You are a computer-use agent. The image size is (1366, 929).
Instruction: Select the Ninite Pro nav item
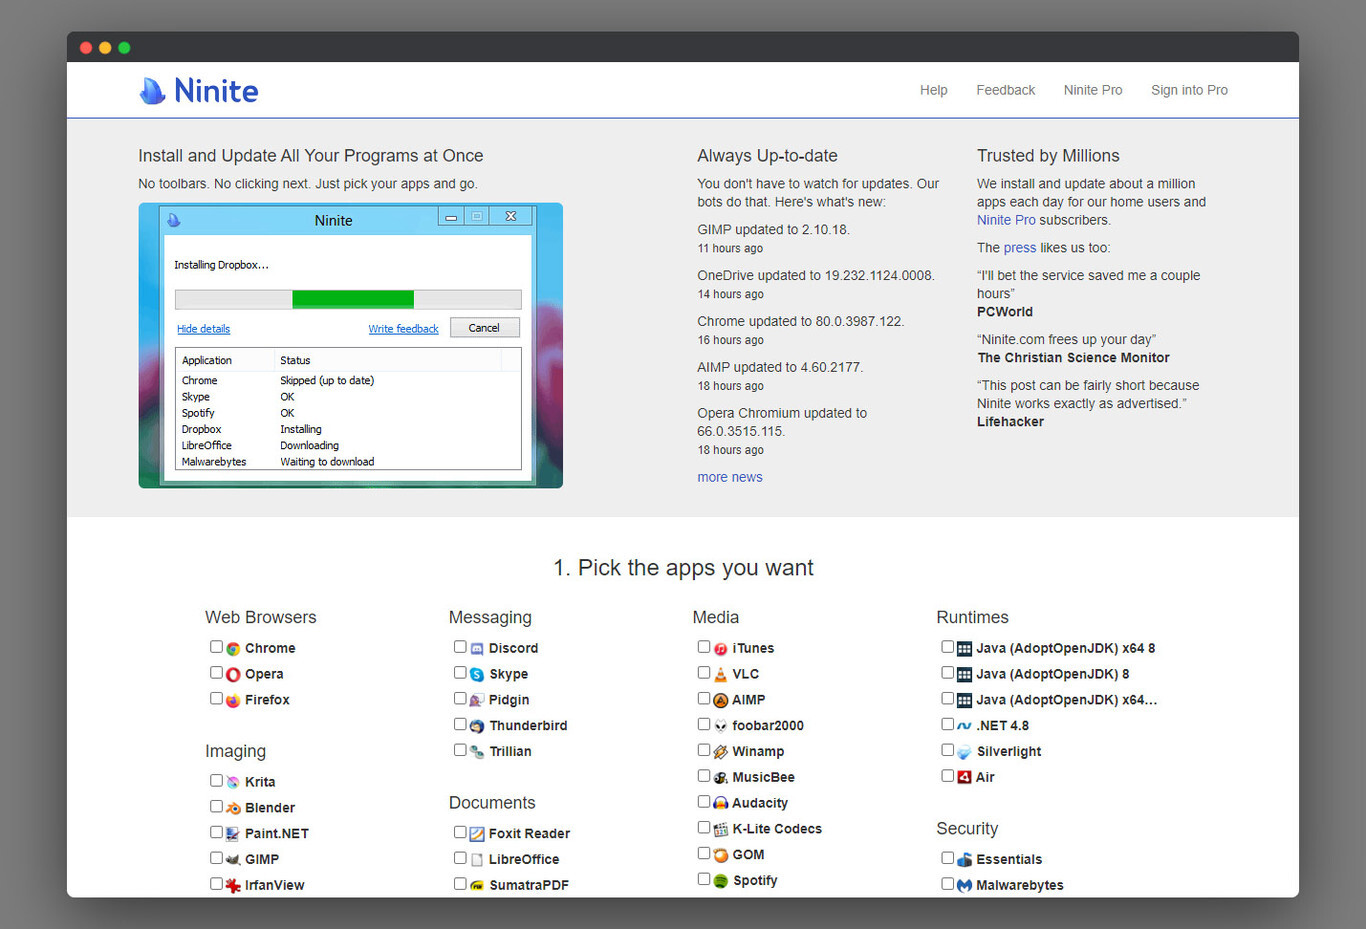pyautogui.click(x=1092, y=90)
